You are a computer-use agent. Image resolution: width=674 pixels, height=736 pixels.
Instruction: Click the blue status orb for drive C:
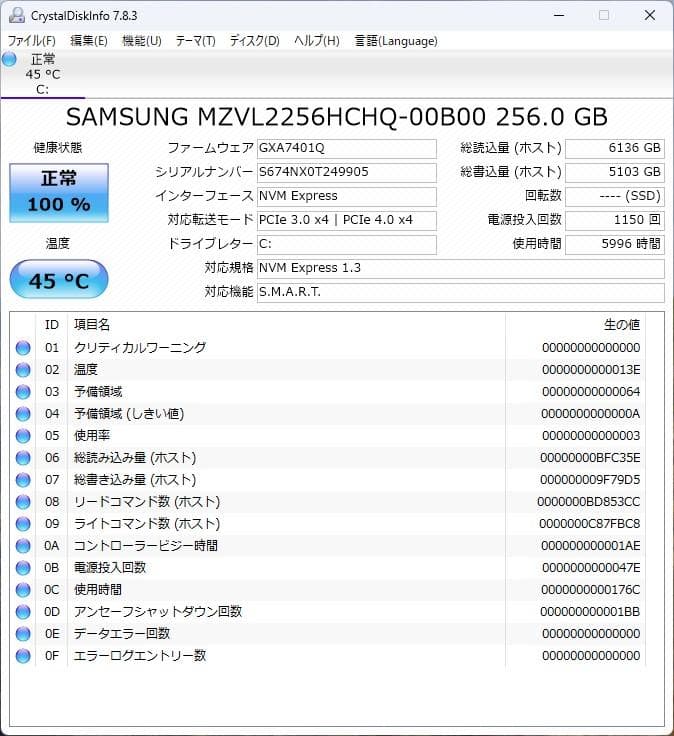[x=9, y=59]
